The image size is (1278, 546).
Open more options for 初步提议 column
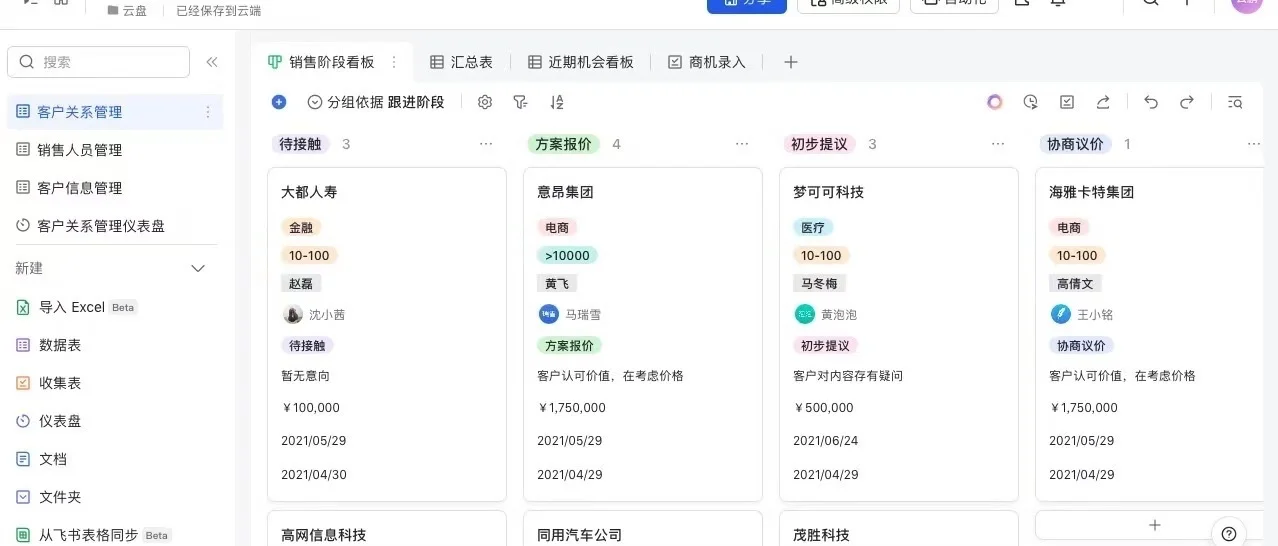tap(998, 144)
